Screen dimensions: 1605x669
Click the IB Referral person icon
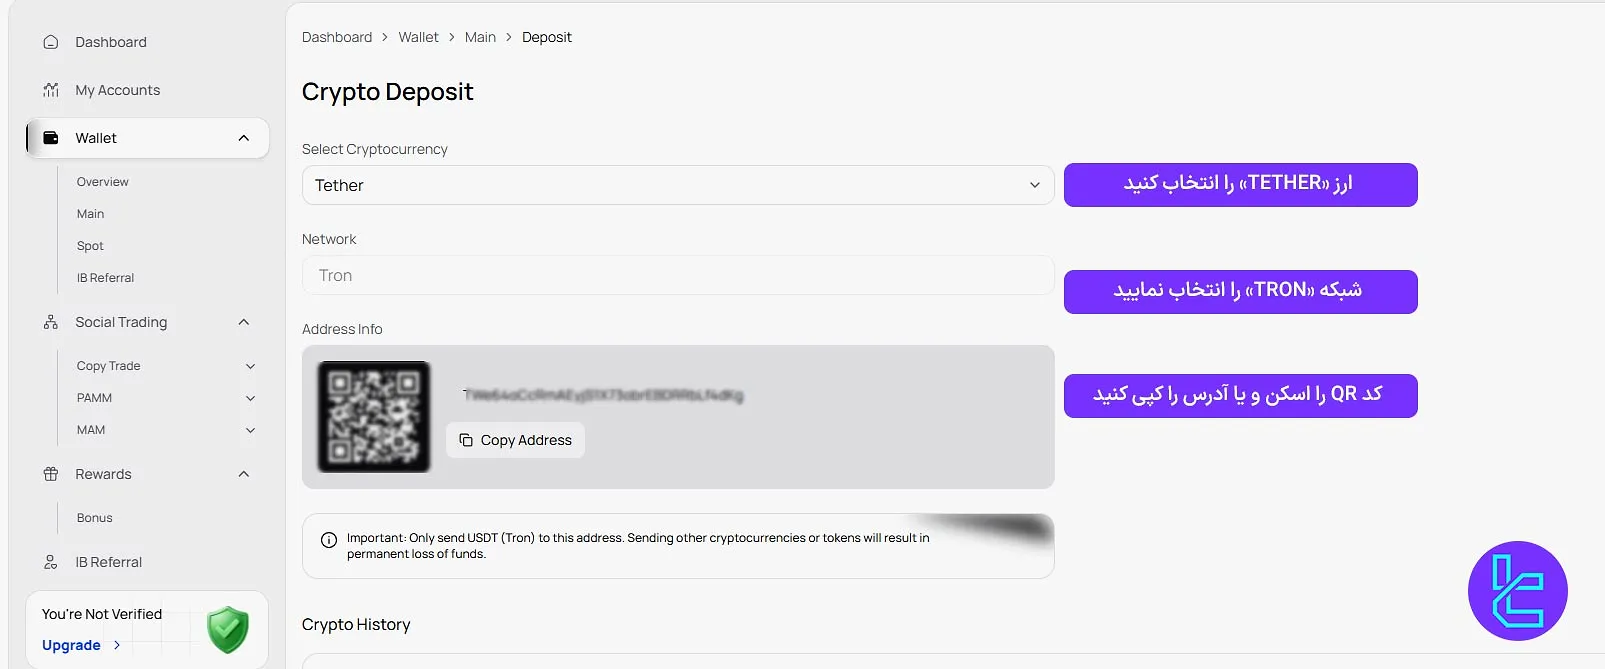coord(51,562)
